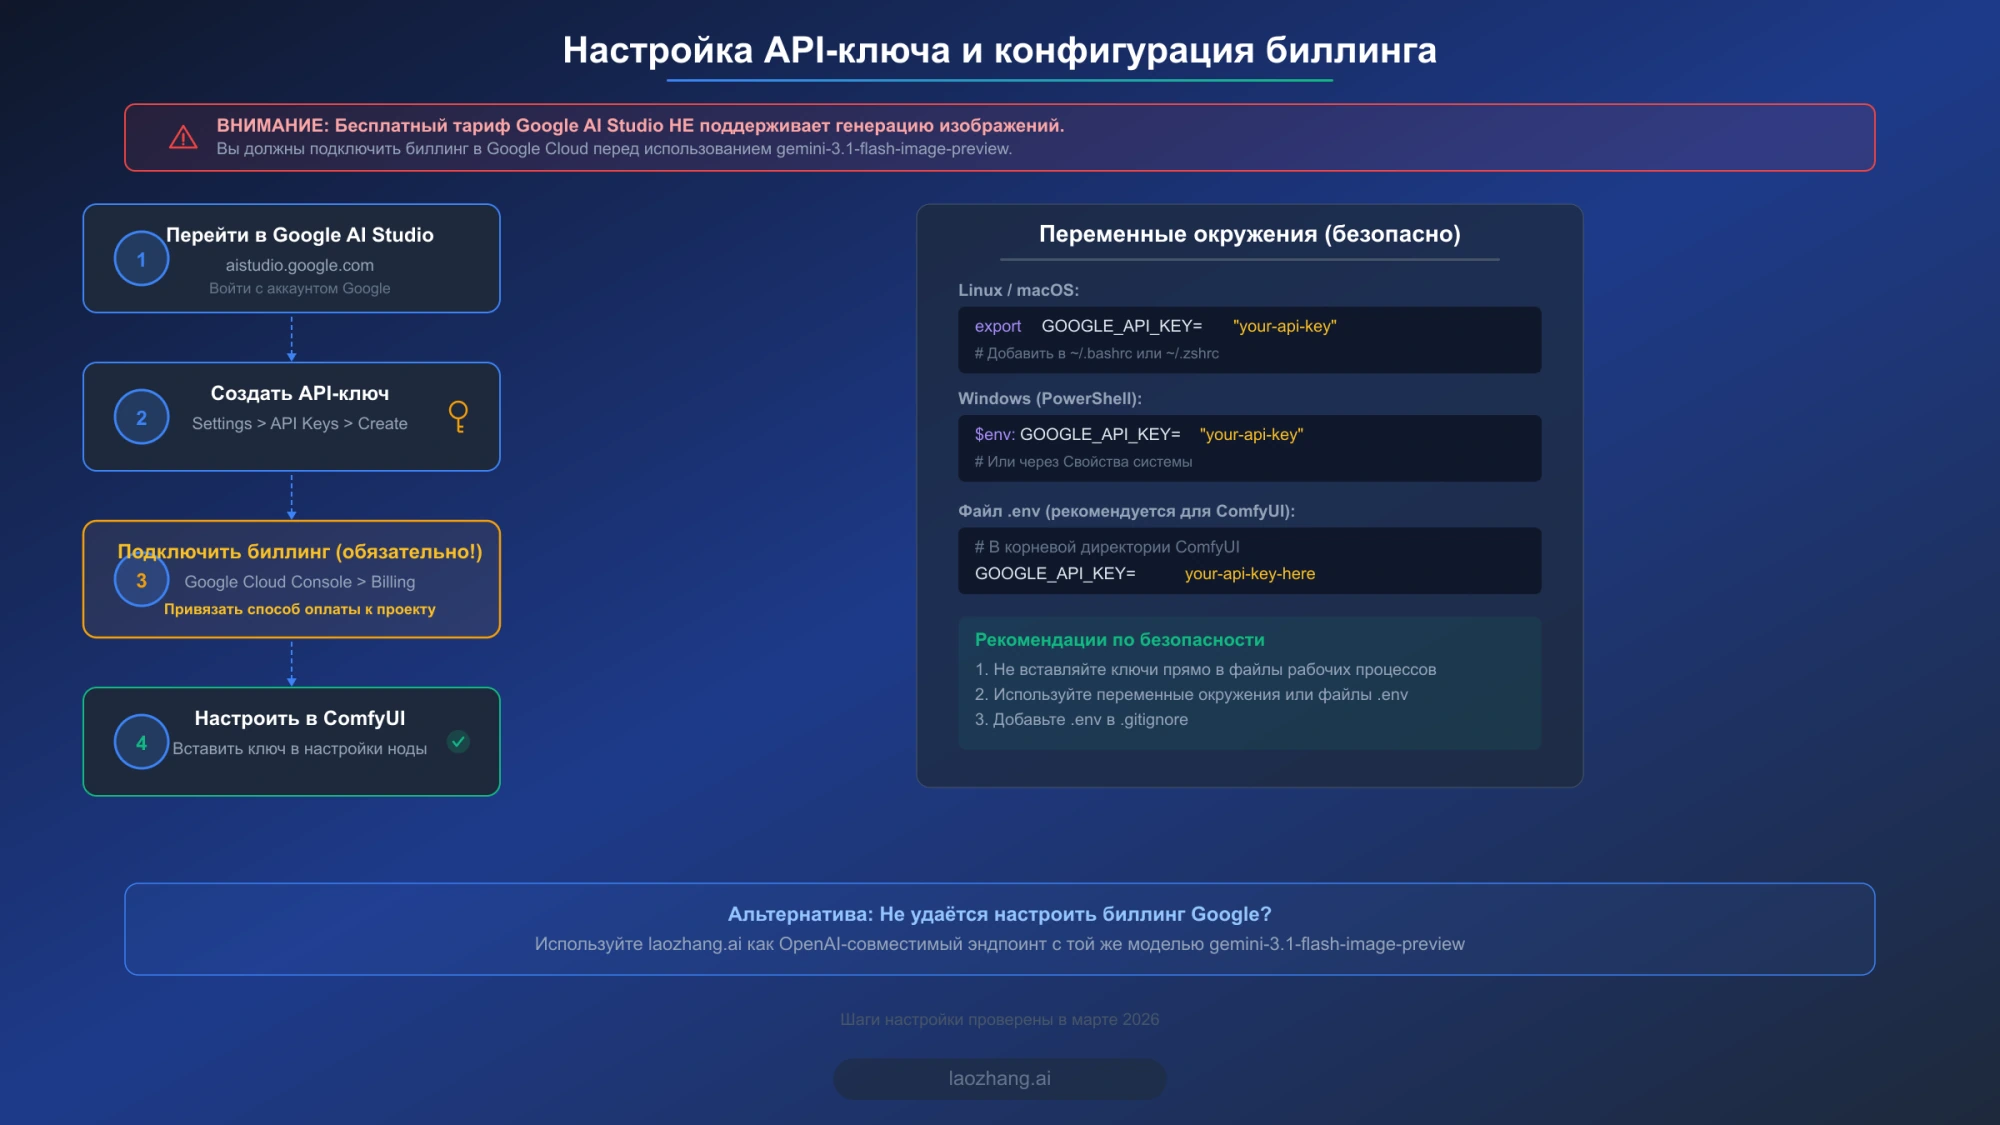
Task: Click comment # Добавить в ~/.bashrc или ~/.zshrc
Action: (1097, 353)
